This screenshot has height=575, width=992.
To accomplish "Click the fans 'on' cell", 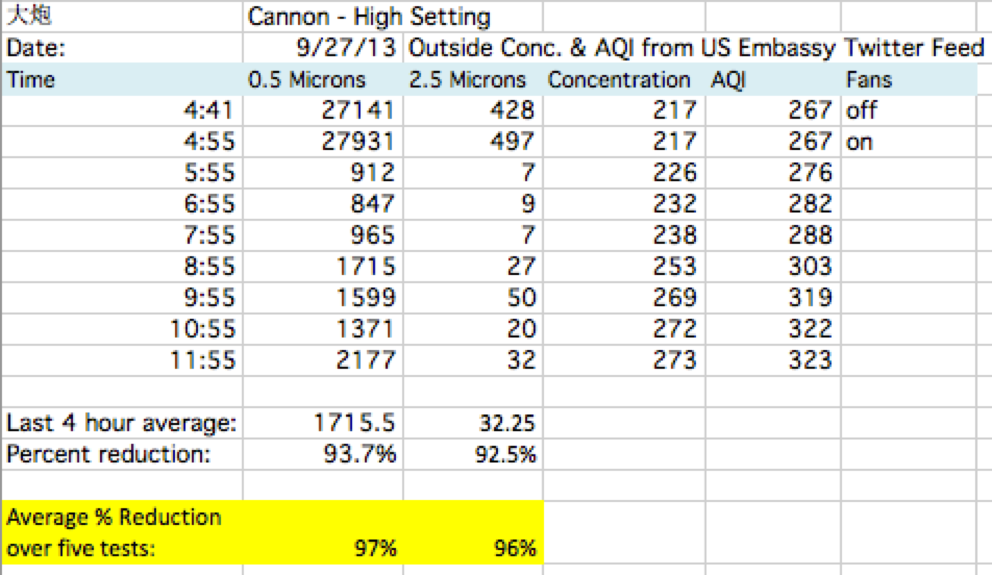I will pyautogui.click(x=909, y=142).
